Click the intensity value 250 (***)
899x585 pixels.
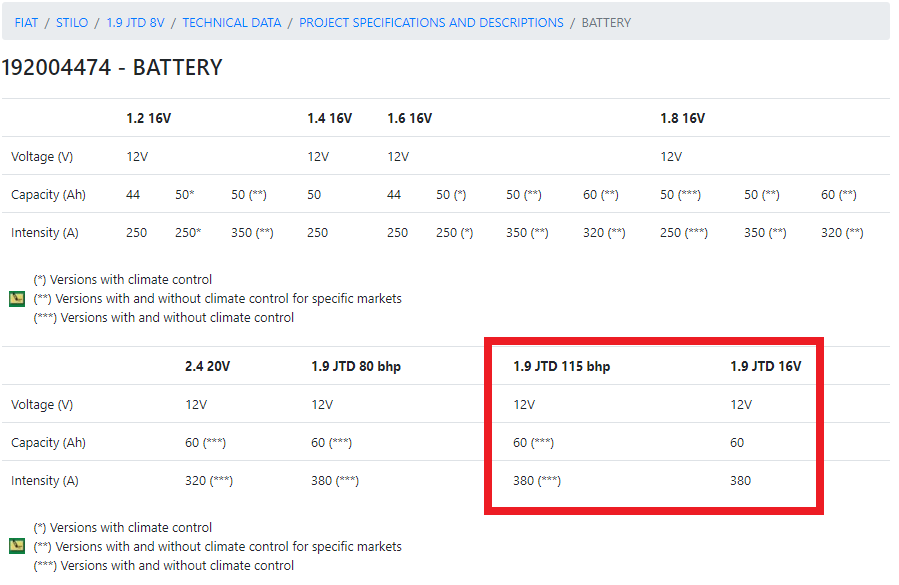coord(684,233)
